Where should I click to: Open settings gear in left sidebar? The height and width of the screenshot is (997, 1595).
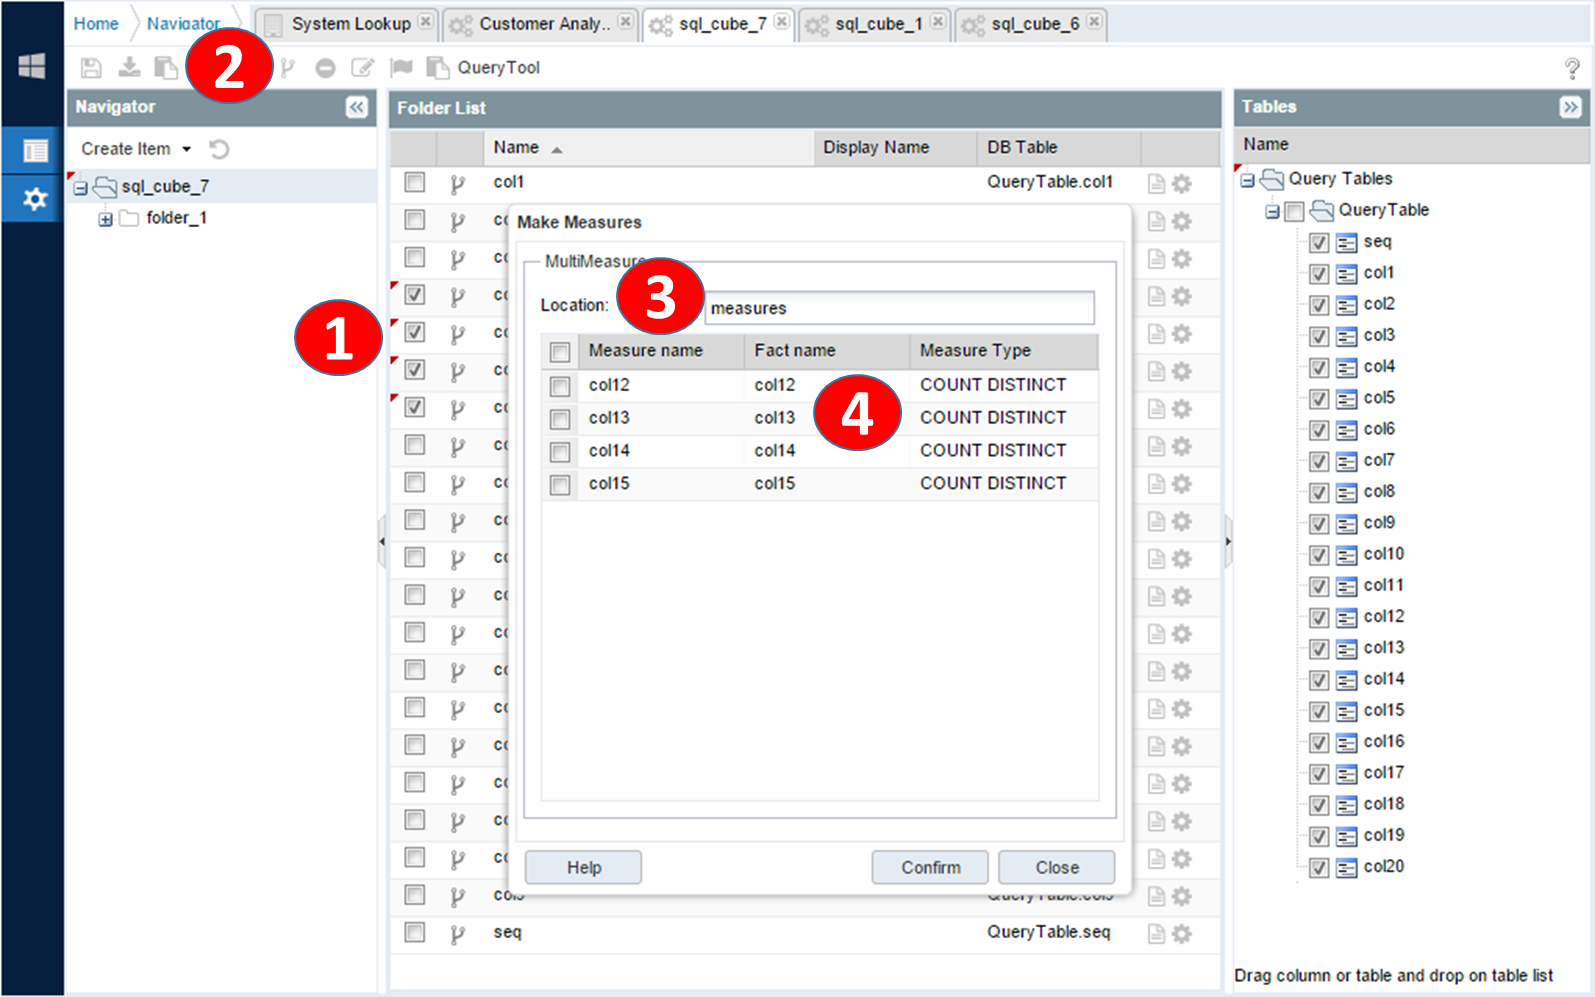[x=34, y=199]
